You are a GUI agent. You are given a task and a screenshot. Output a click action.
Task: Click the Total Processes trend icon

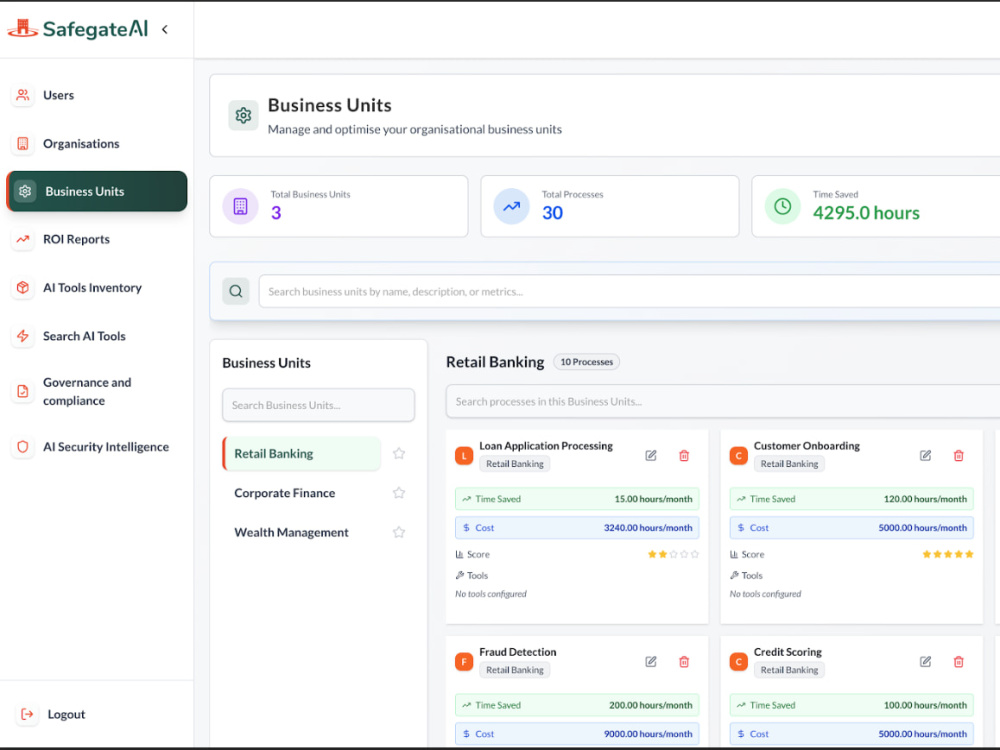coord(511,206)
